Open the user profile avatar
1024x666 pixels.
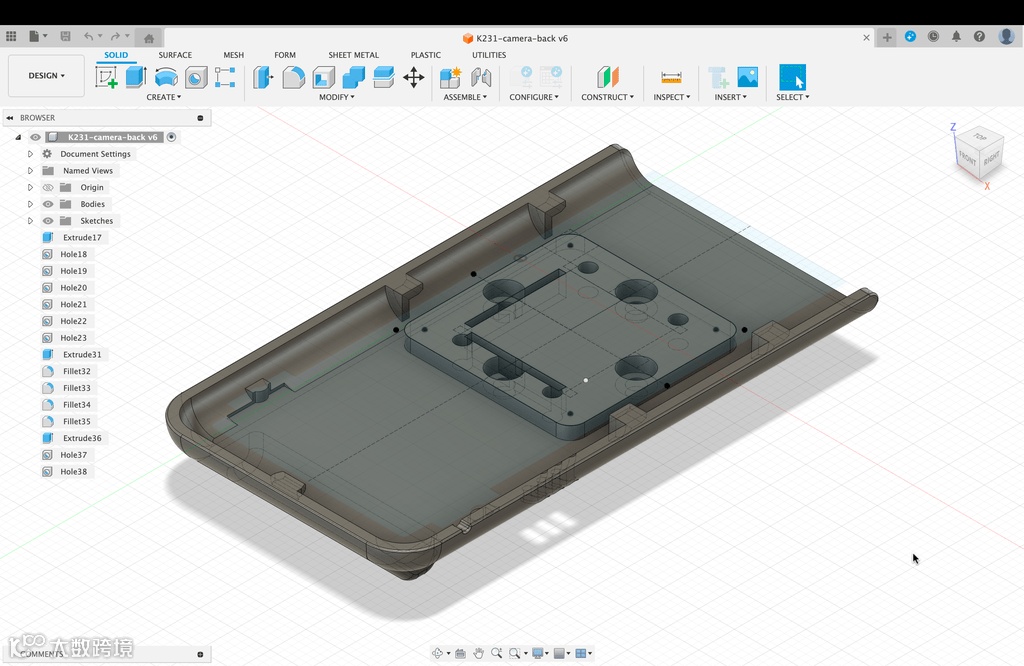tap(1006, 37)
